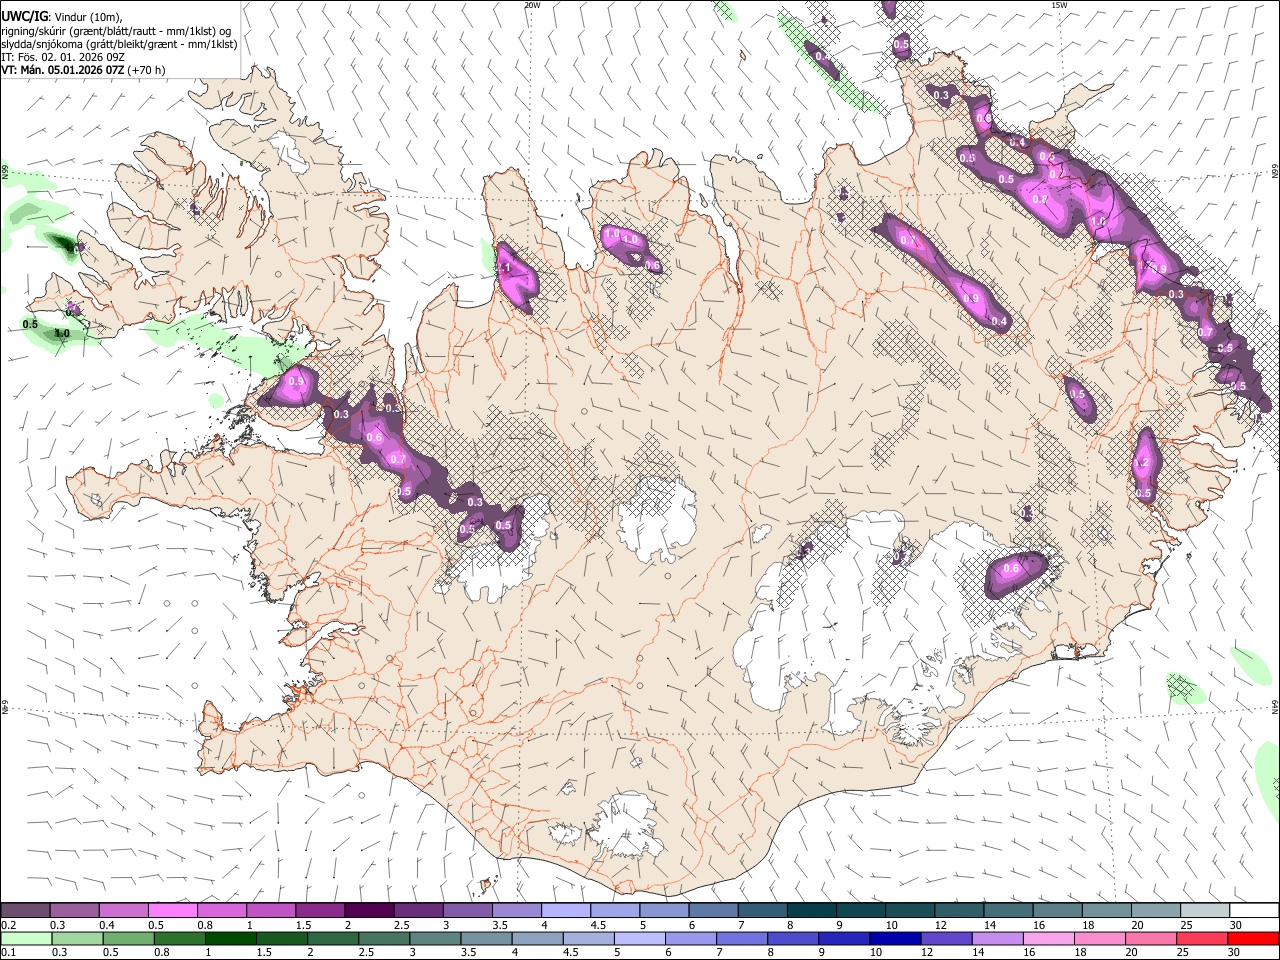Select the "slydda/snjókoma" legend description line
The width and height of the screenshot is (1280, 960).
point(119,44)
